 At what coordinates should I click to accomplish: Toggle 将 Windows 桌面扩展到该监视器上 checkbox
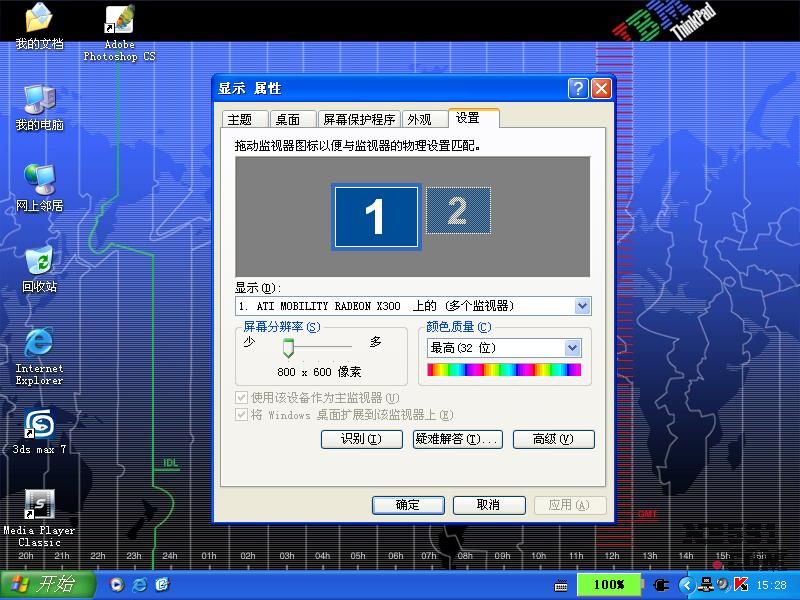tap(241, 414)
